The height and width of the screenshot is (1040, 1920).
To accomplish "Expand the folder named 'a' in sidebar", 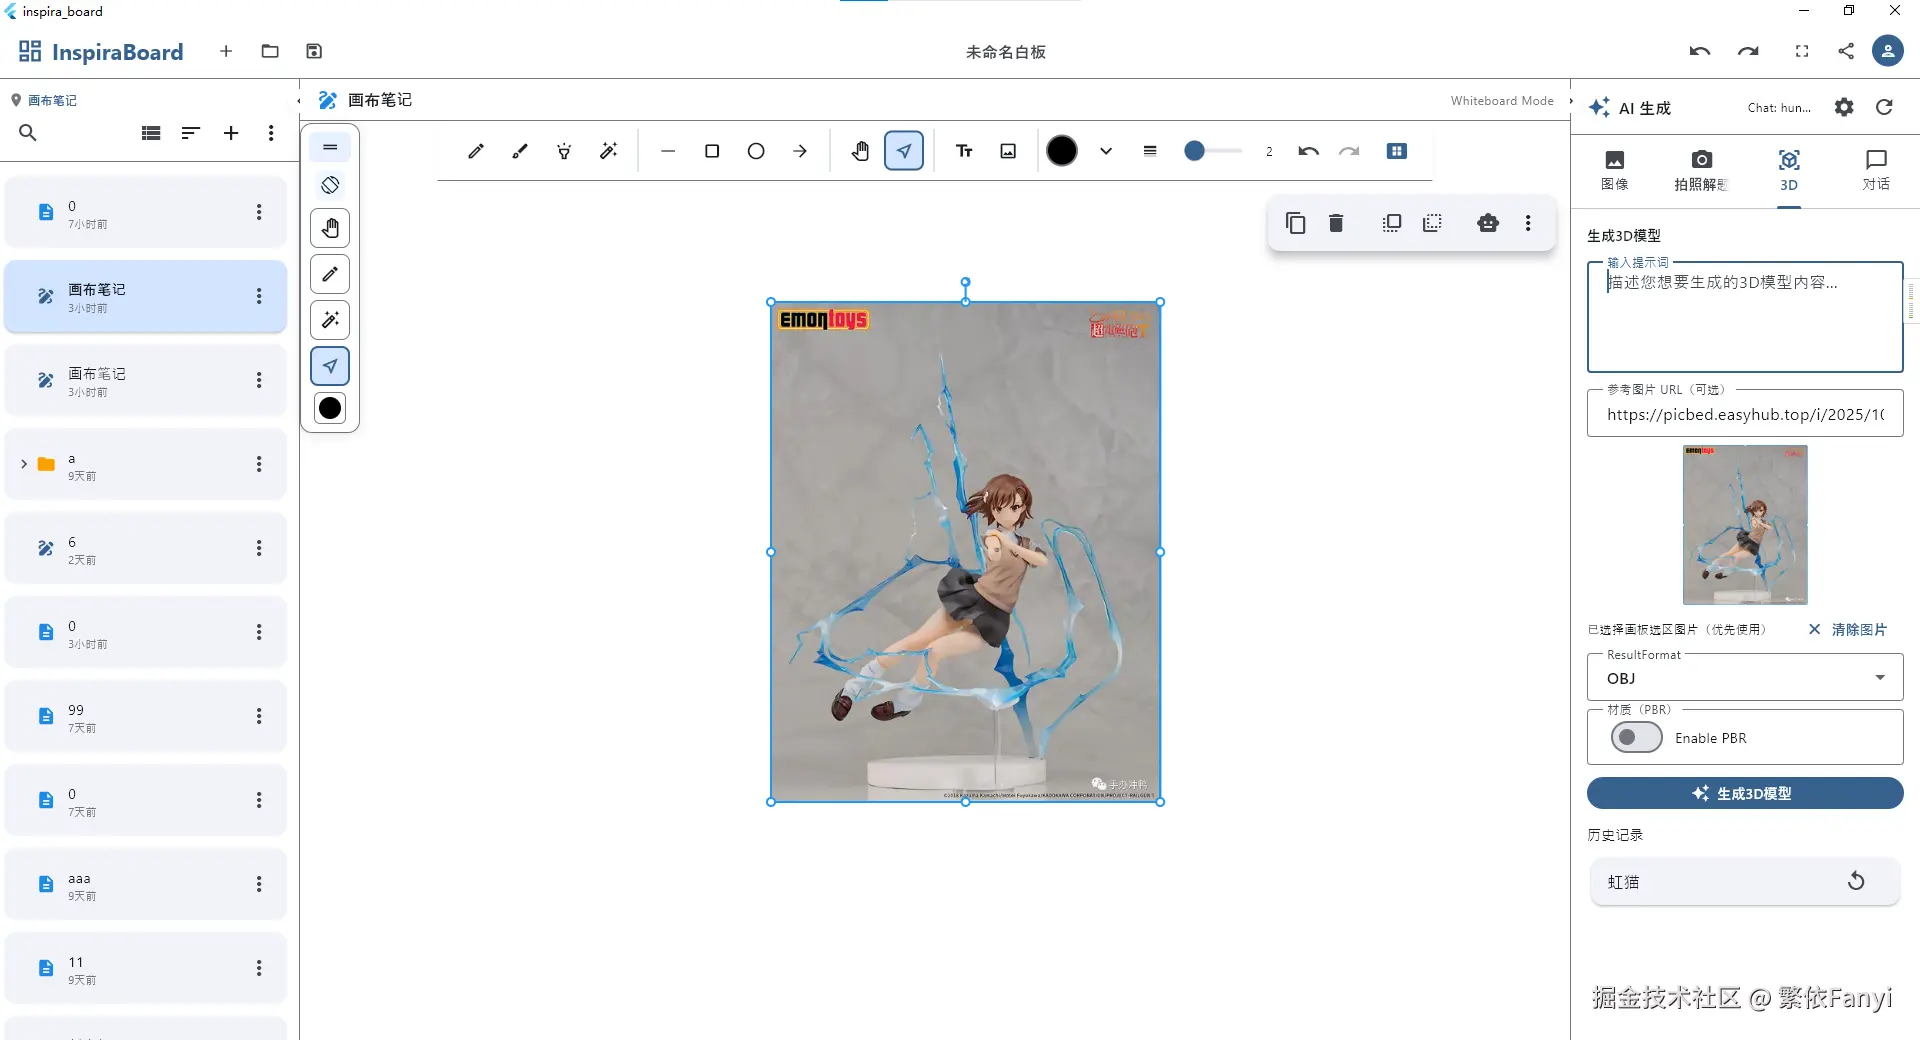I will 24,464.
